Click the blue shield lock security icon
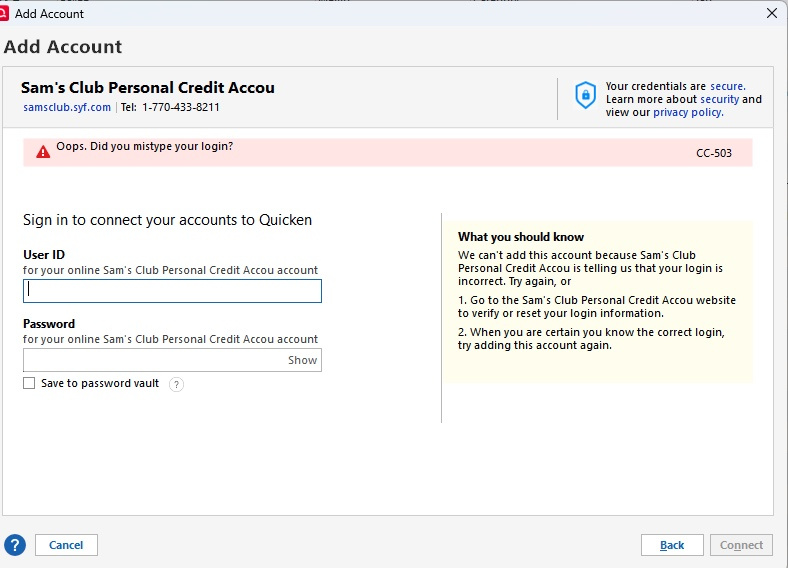 point(585,95)
